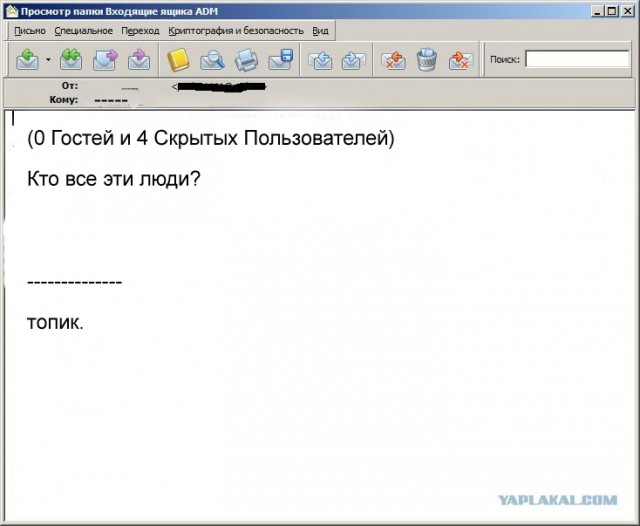Save message using floppy envelope icon
This screenshot has width=640, height=526.
(281, 60)
